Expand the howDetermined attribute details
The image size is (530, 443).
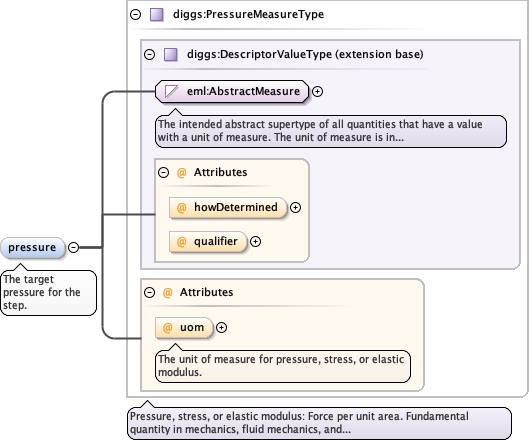295,207
